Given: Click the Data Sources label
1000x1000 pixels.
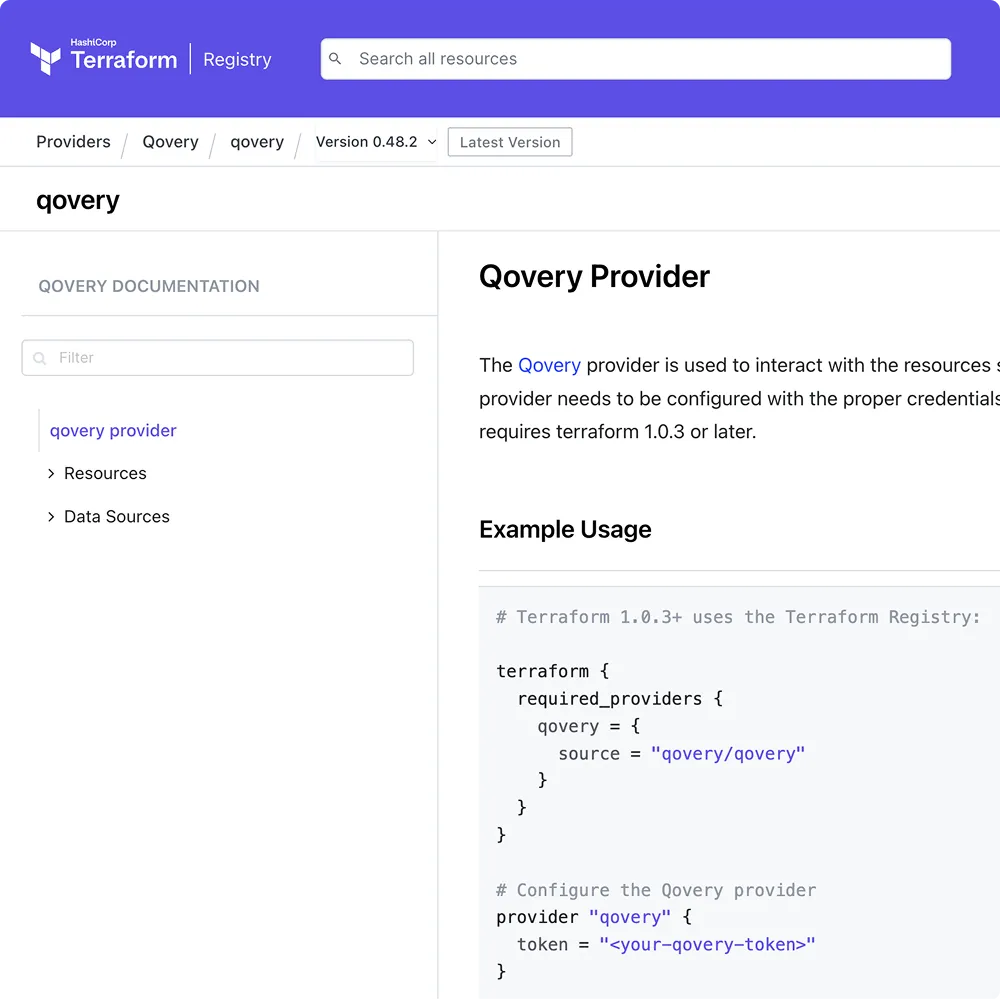Looking at the screenshot, I should (117, 517).
